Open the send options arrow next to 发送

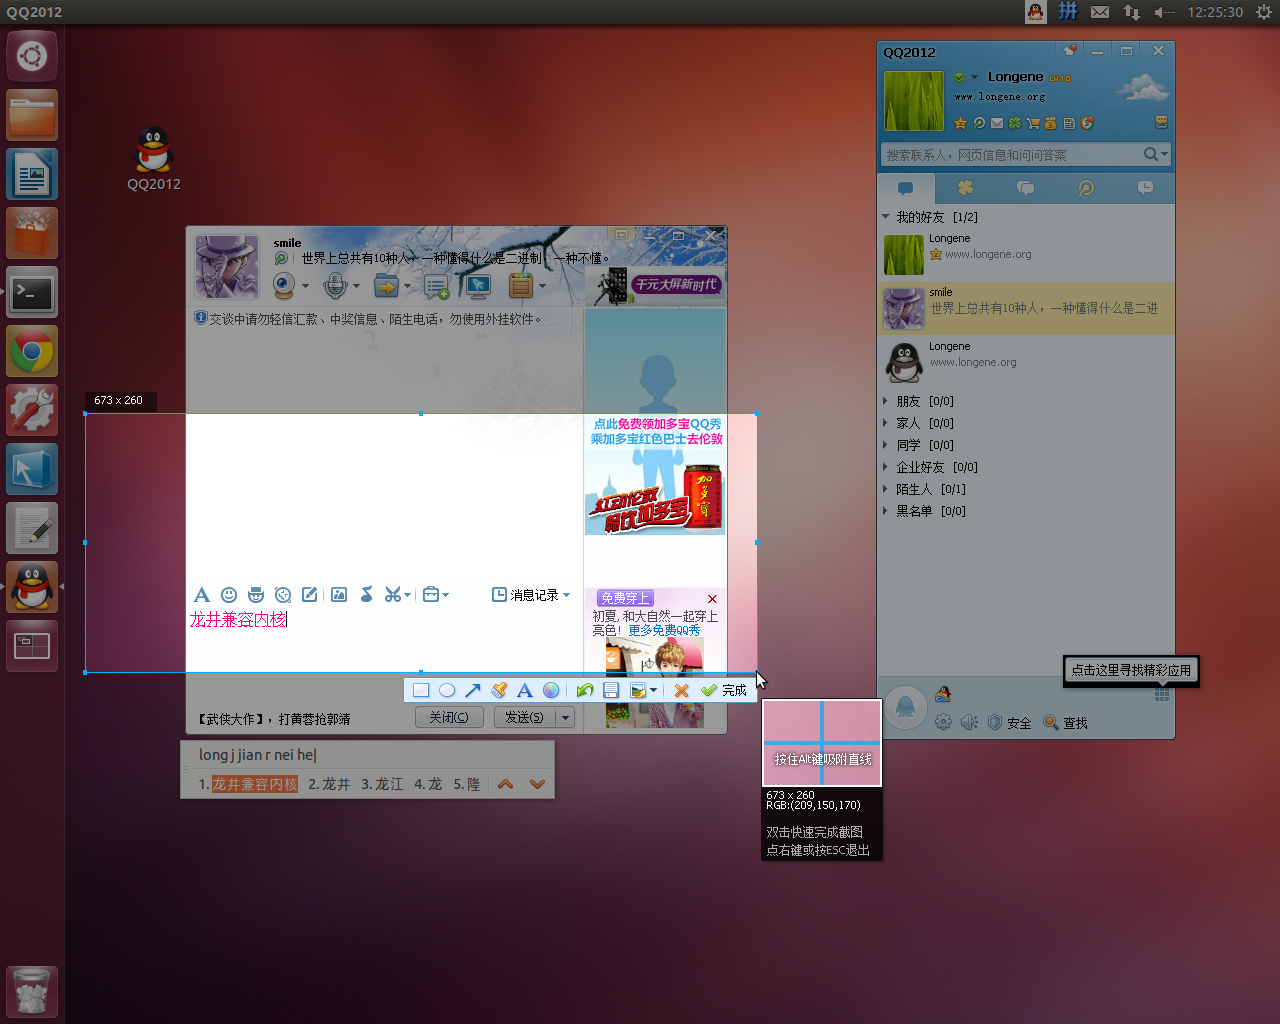click(x=566, y=717)
